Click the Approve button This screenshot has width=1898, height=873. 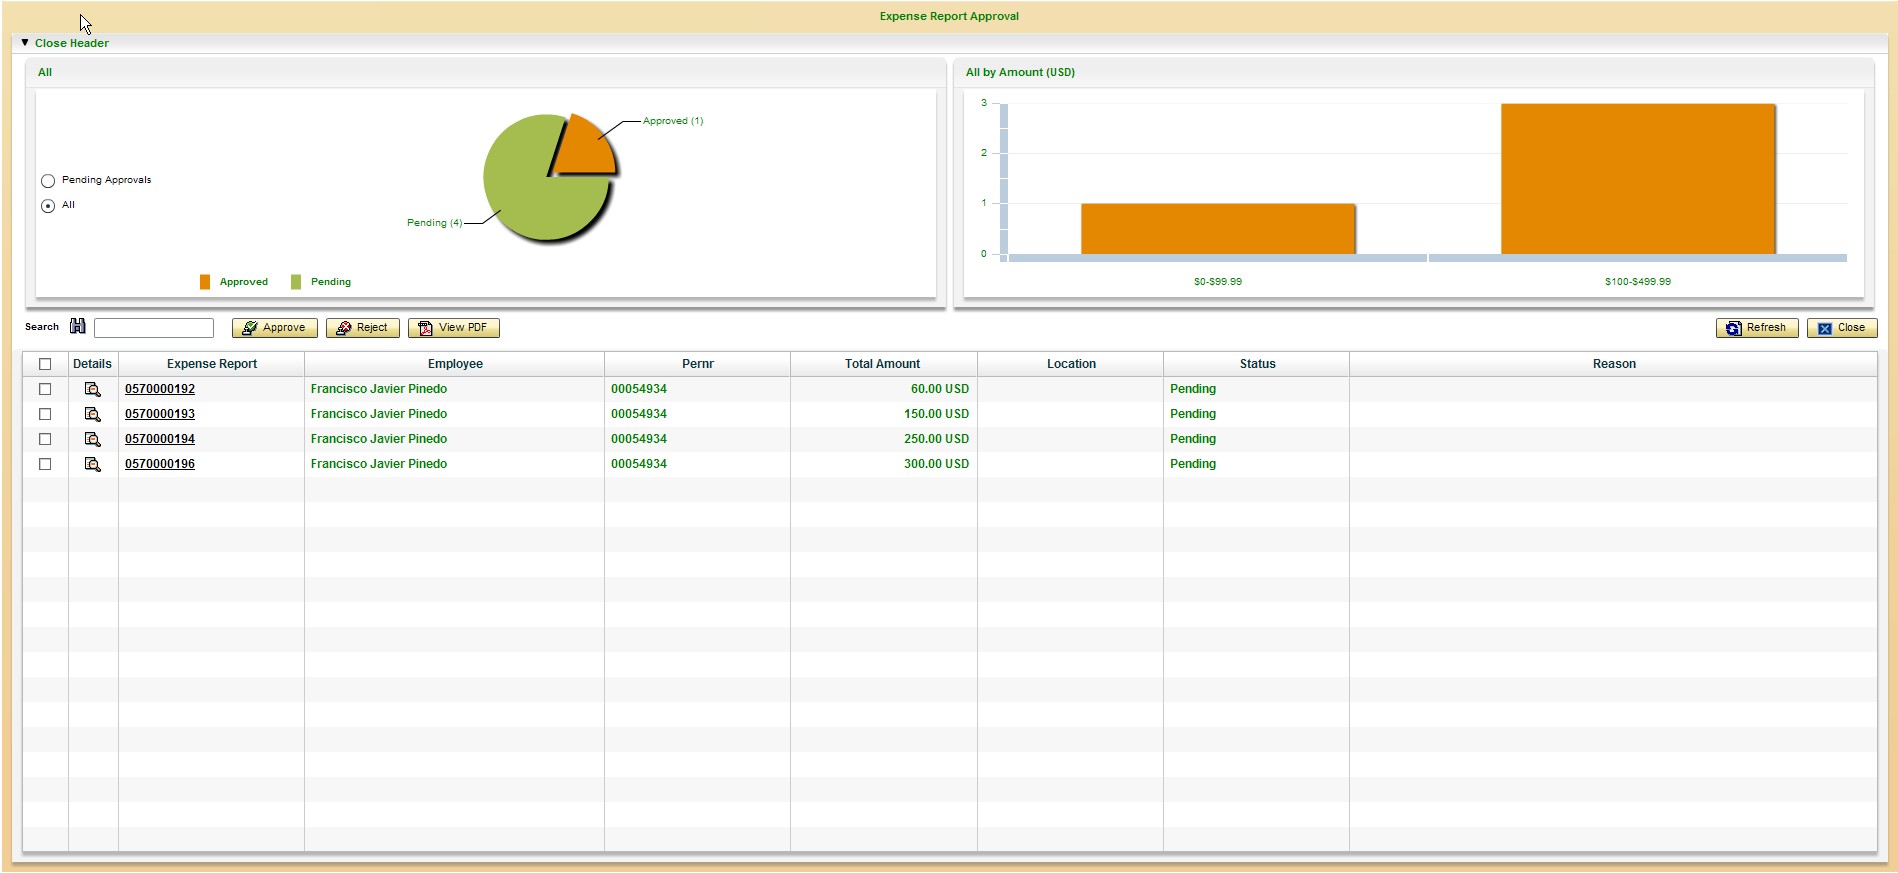coord(275,328)
